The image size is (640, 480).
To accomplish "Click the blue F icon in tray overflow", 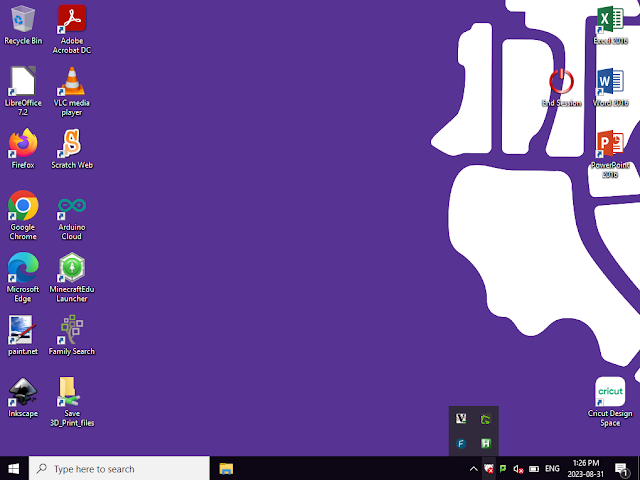I will 461,443.
